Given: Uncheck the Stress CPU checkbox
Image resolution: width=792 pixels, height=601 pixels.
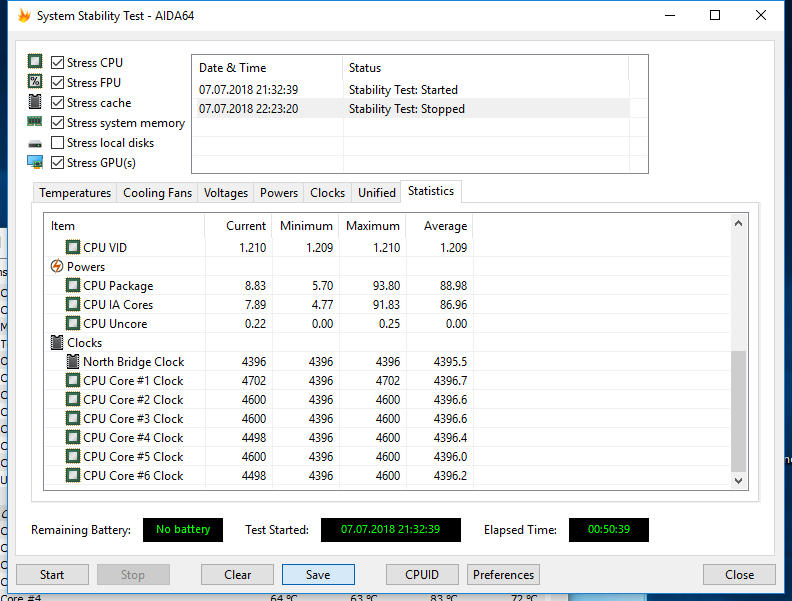Looking at the screenshot, I should (58, 63).
